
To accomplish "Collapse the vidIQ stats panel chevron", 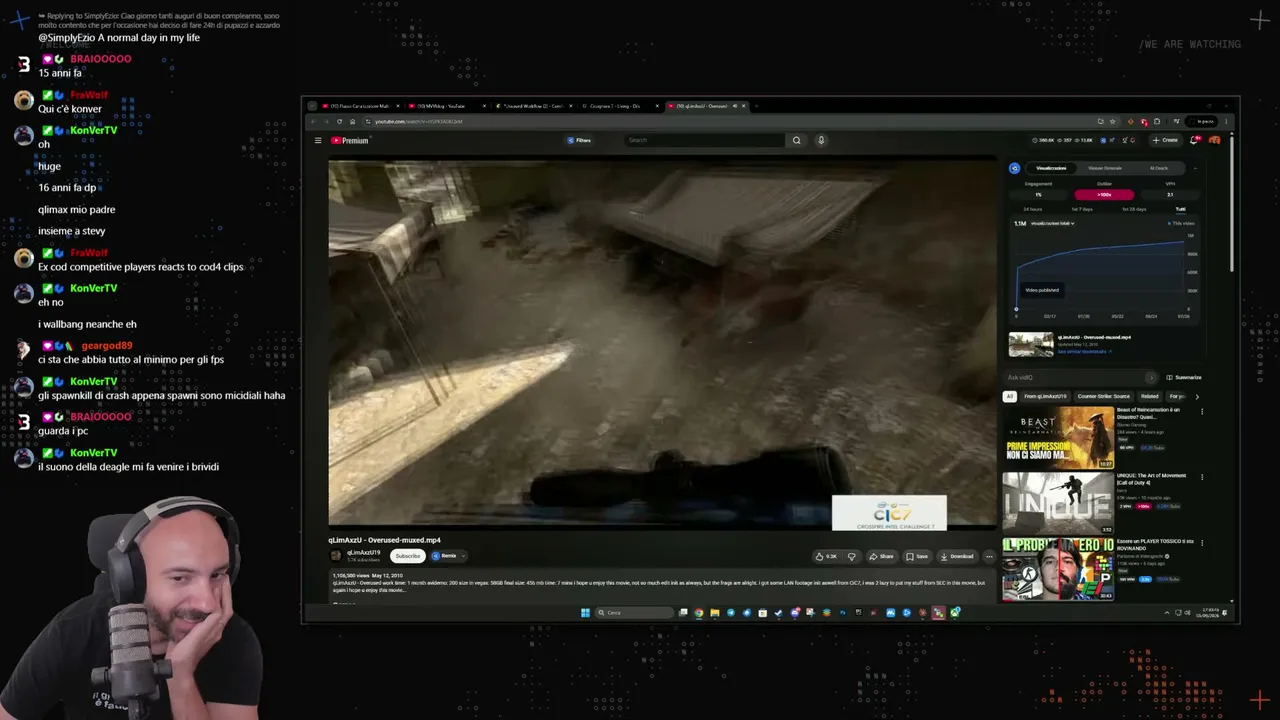I will tap(1195, 168).
